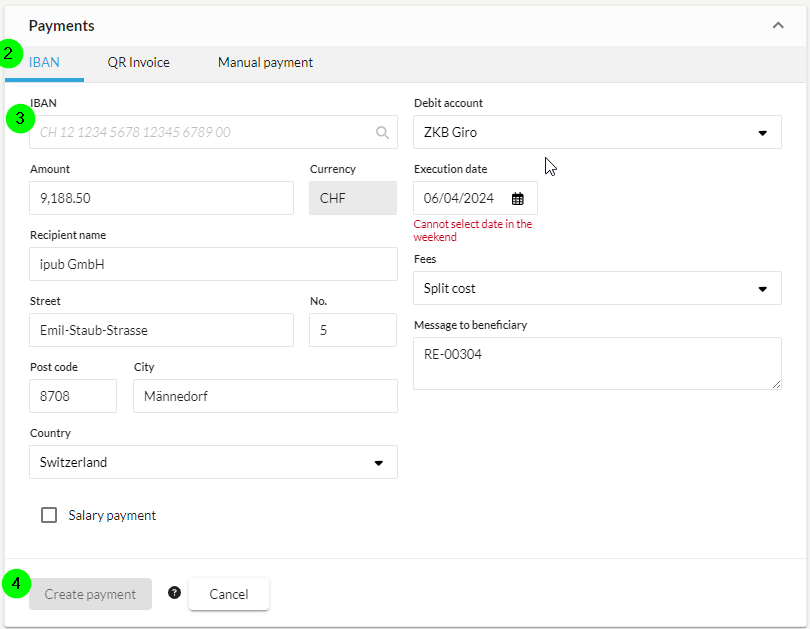This screenshot has width=810, height=629.
Task: Open the Country dropdown
Action: point(213,462)
